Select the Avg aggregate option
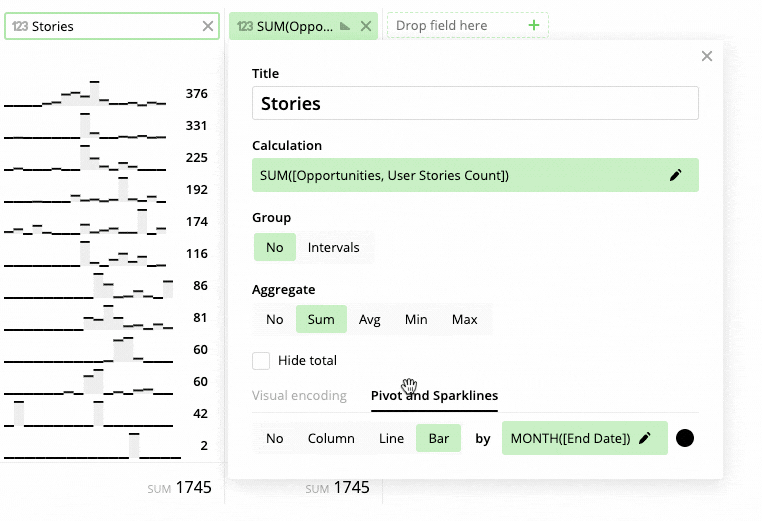The image size is (762, 521). pyautogui.click(x=369, y=319)
